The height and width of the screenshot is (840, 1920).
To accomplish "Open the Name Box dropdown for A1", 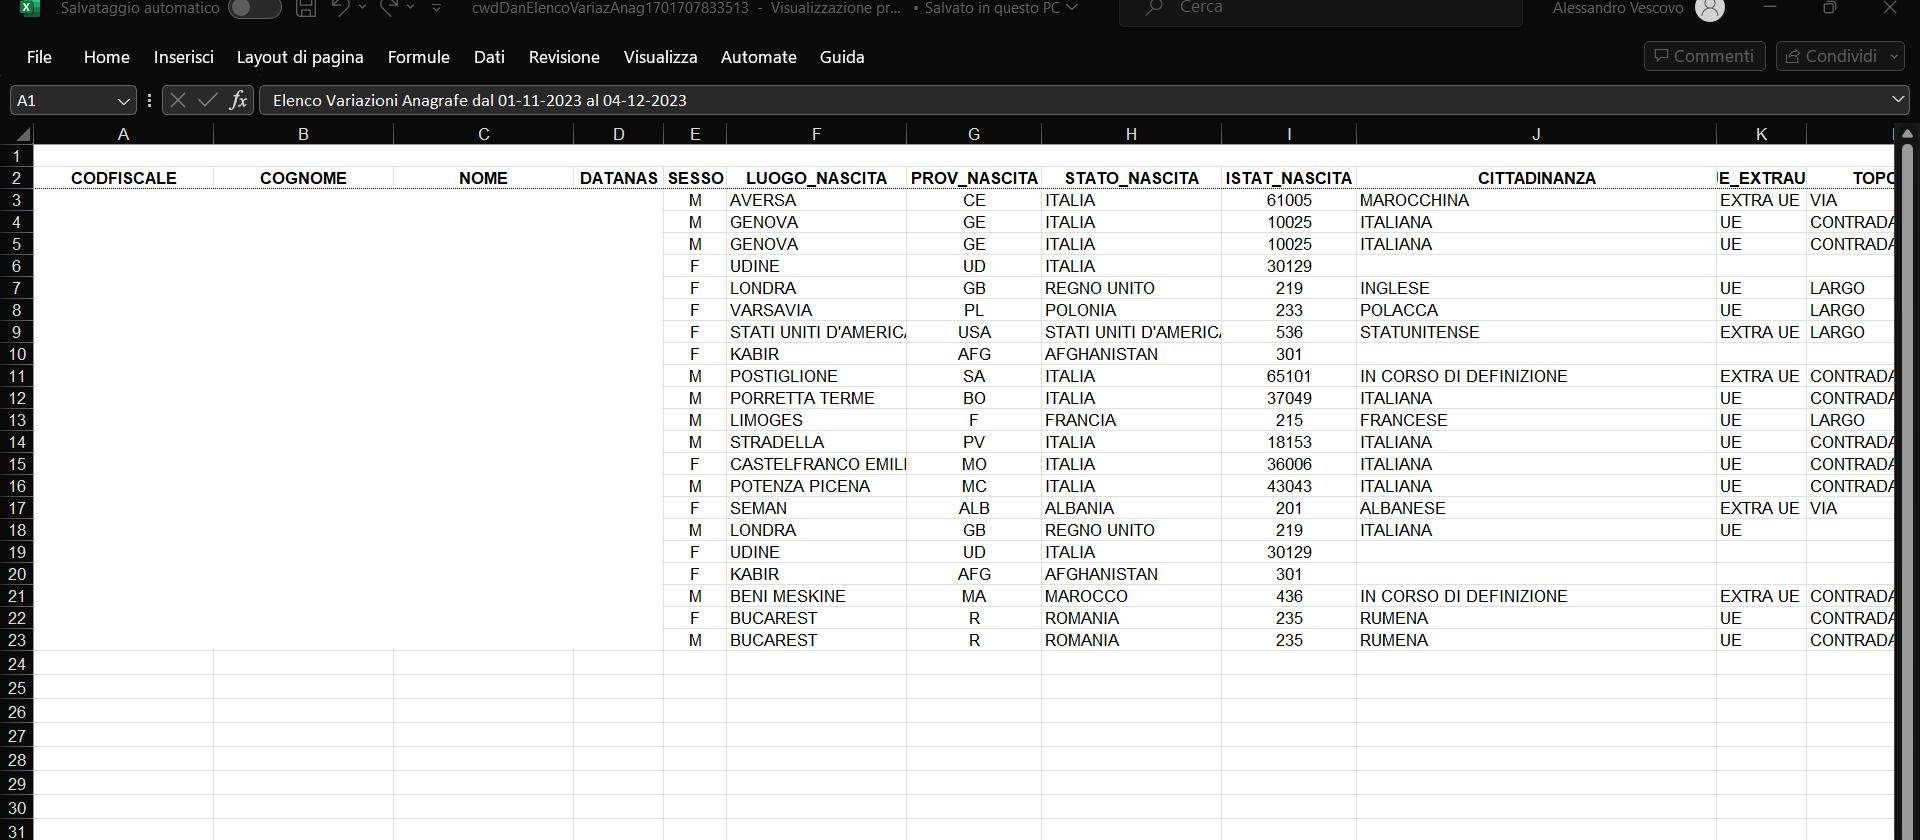I will (124, 101).
